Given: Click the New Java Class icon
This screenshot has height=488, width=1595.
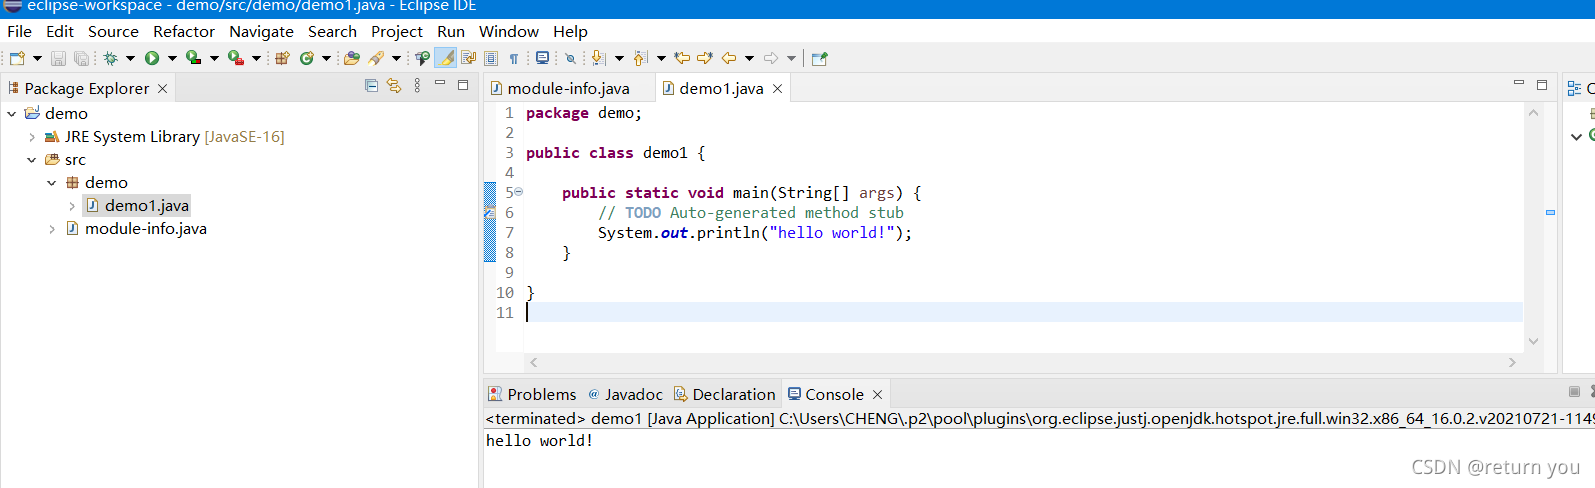Looking at the screenshot, I should click(307, 58).
